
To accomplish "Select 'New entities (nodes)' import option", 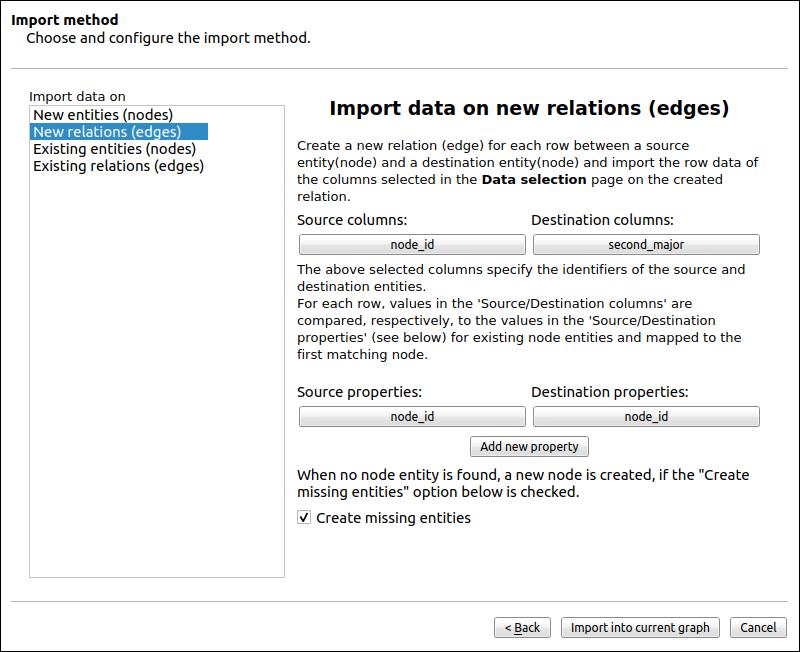I will coord(103,115).
